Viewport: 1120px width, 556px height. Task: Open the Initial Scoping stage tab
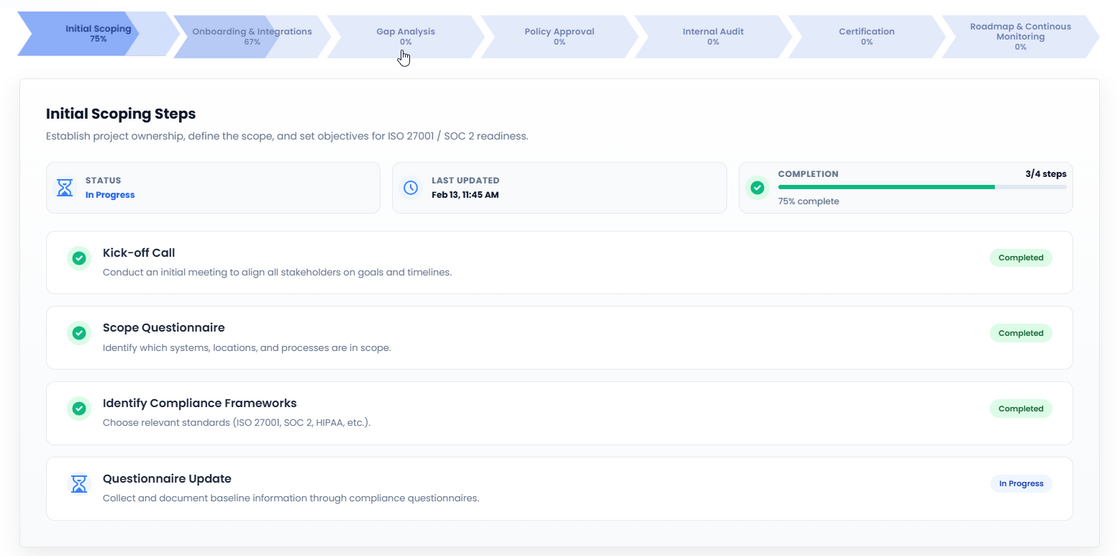(97, 34)
